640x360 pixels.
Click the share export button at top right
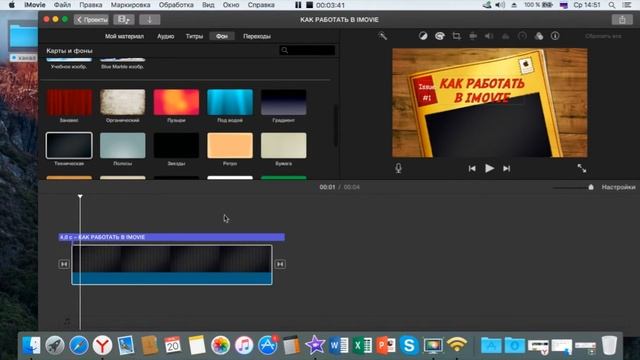(x=622, y=20)
